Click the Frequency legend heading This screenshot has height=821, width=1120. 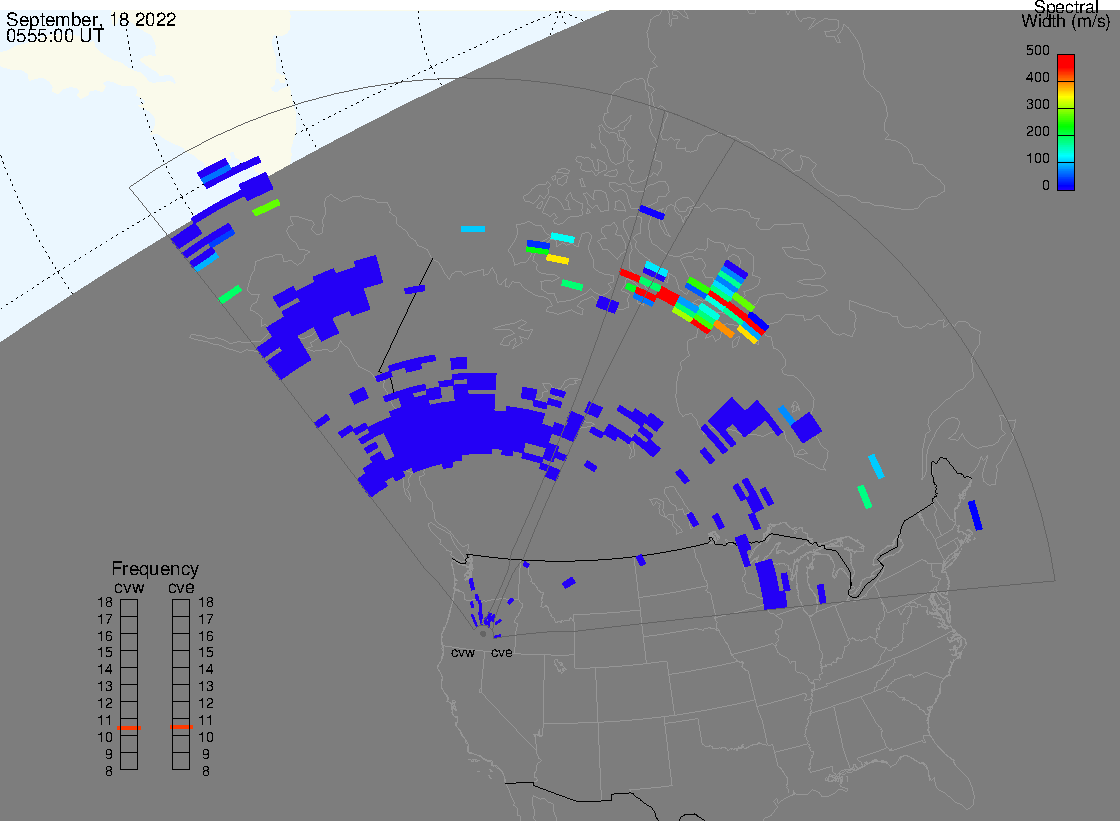[x=155, y=569]
